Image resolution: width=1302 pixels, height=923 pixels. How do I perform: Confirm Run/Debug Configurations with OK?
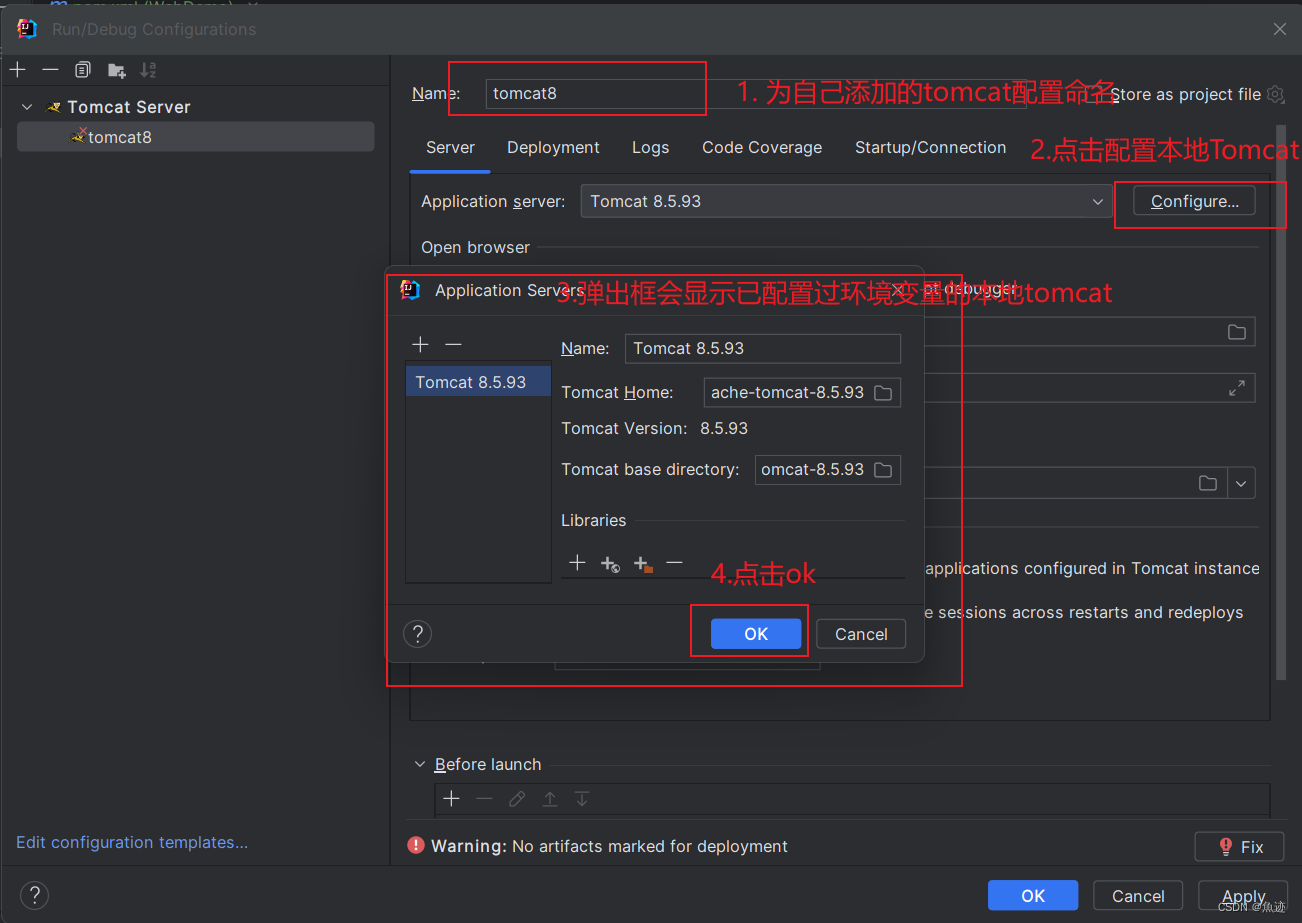pyautogui.click(x=1033, y=896)
